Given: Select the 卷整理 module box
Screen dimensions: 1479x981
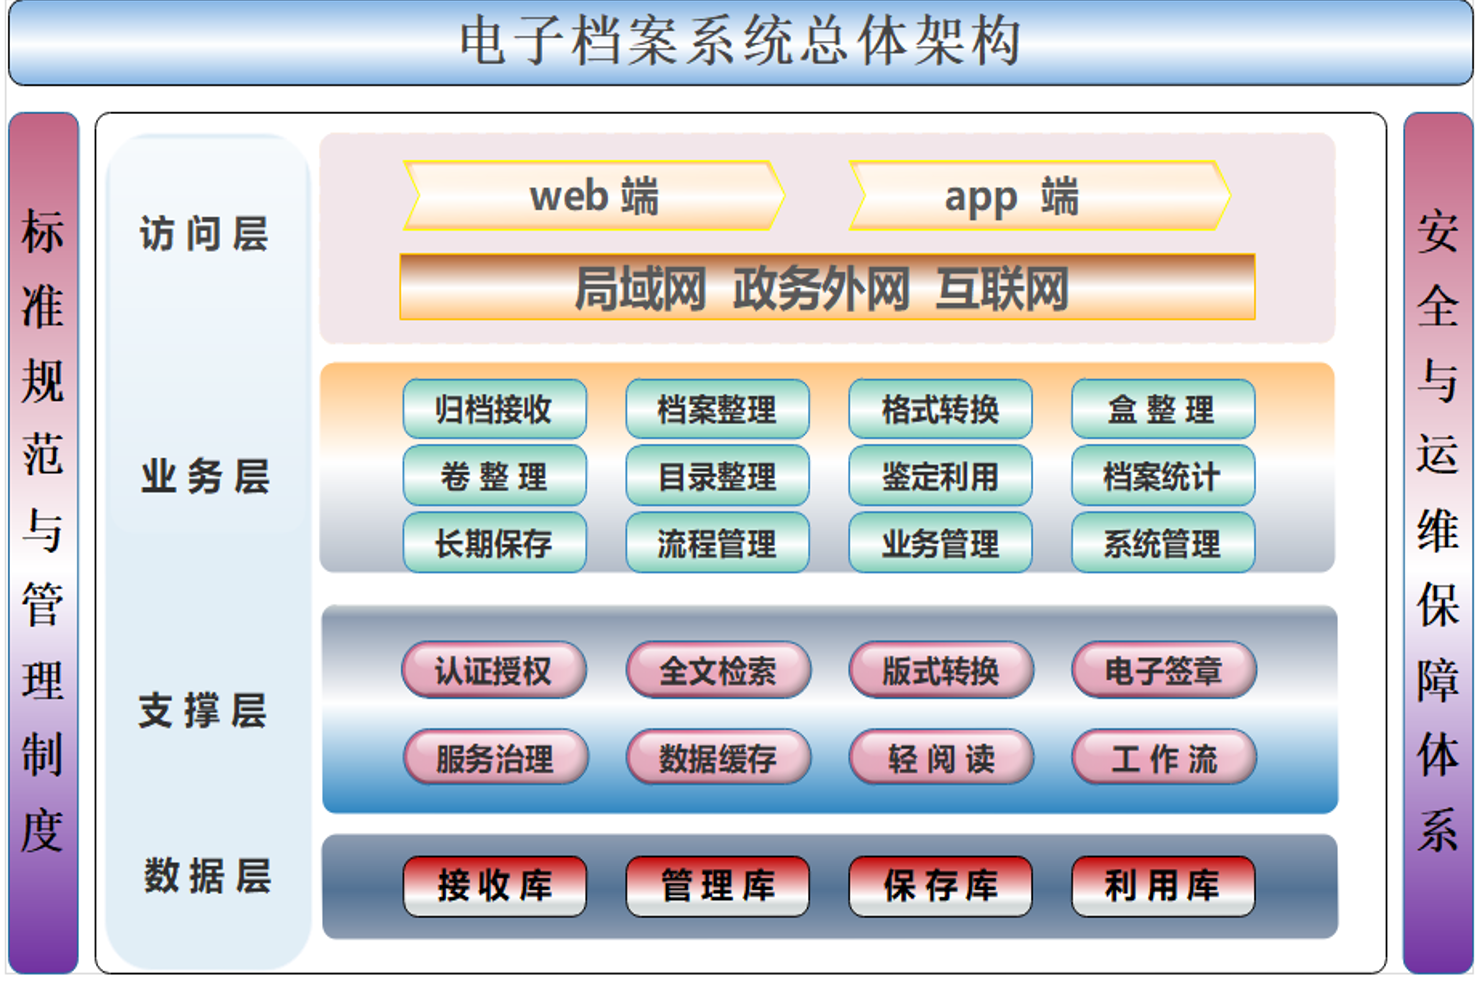Looking at the screenshot, I should 494,476.
